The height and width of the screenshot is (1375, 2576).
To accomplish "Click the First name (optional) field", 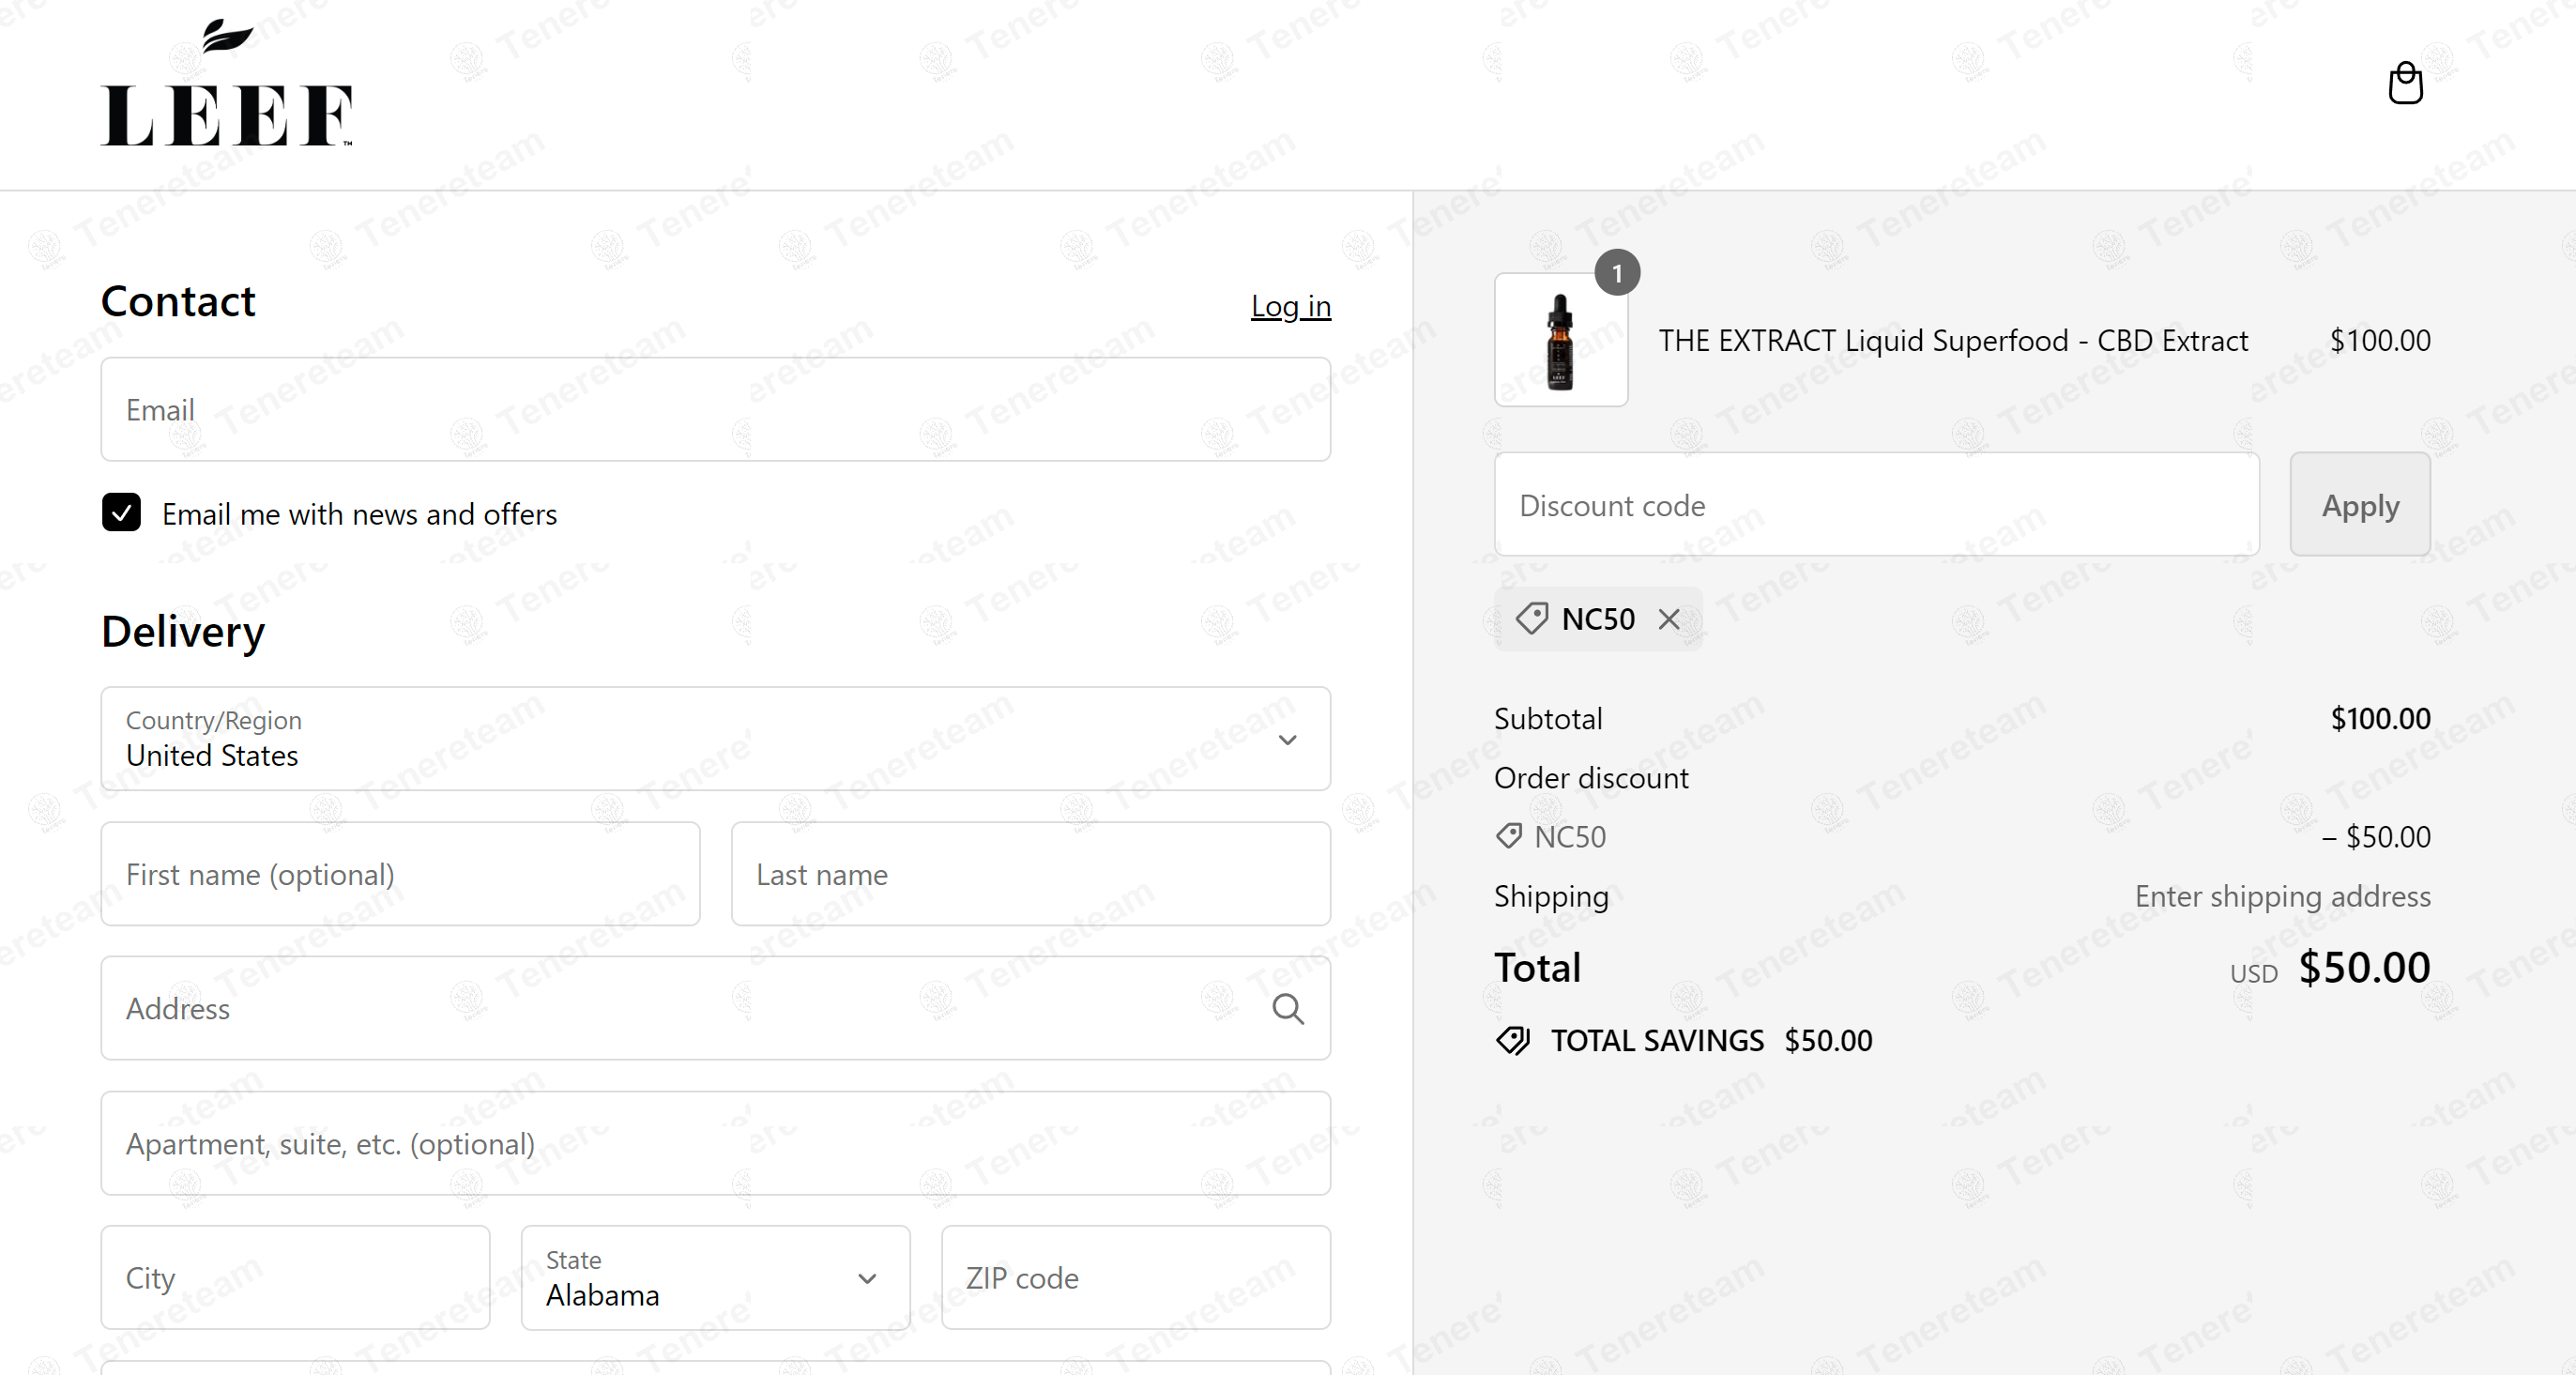I will [x=401, y=875].
